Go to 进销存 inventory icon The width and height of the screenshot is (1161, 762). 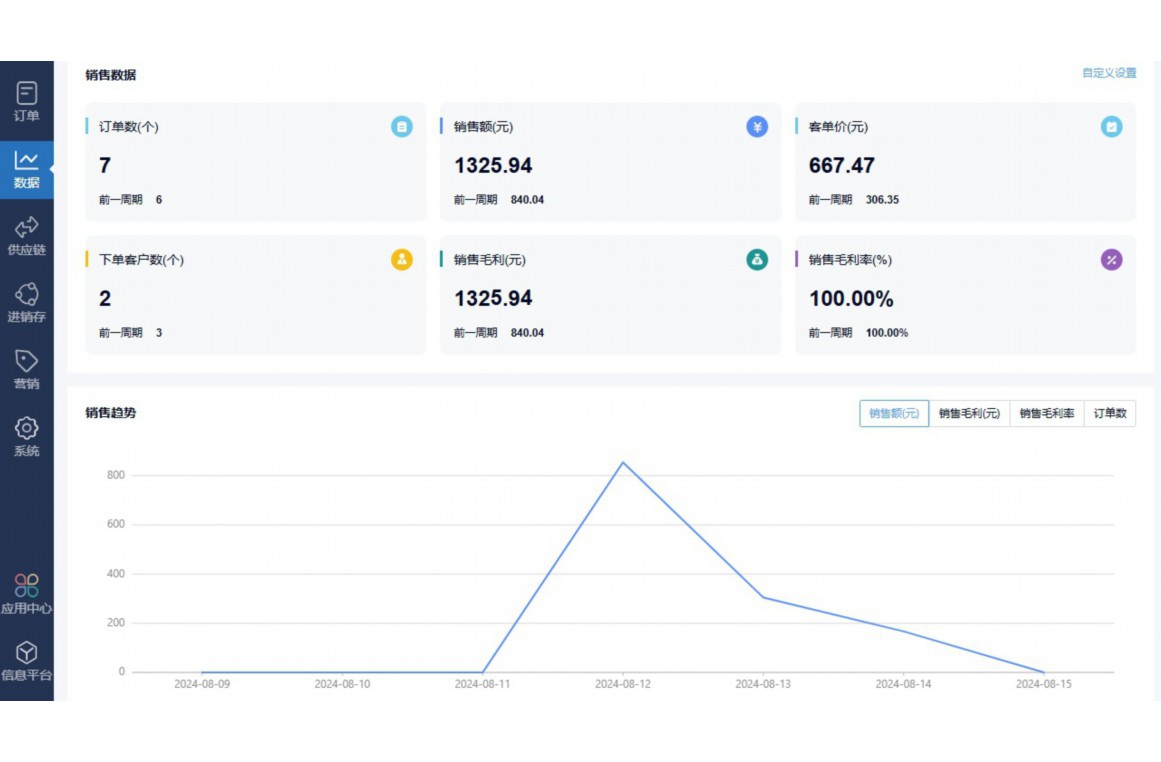tap(27, 295)
